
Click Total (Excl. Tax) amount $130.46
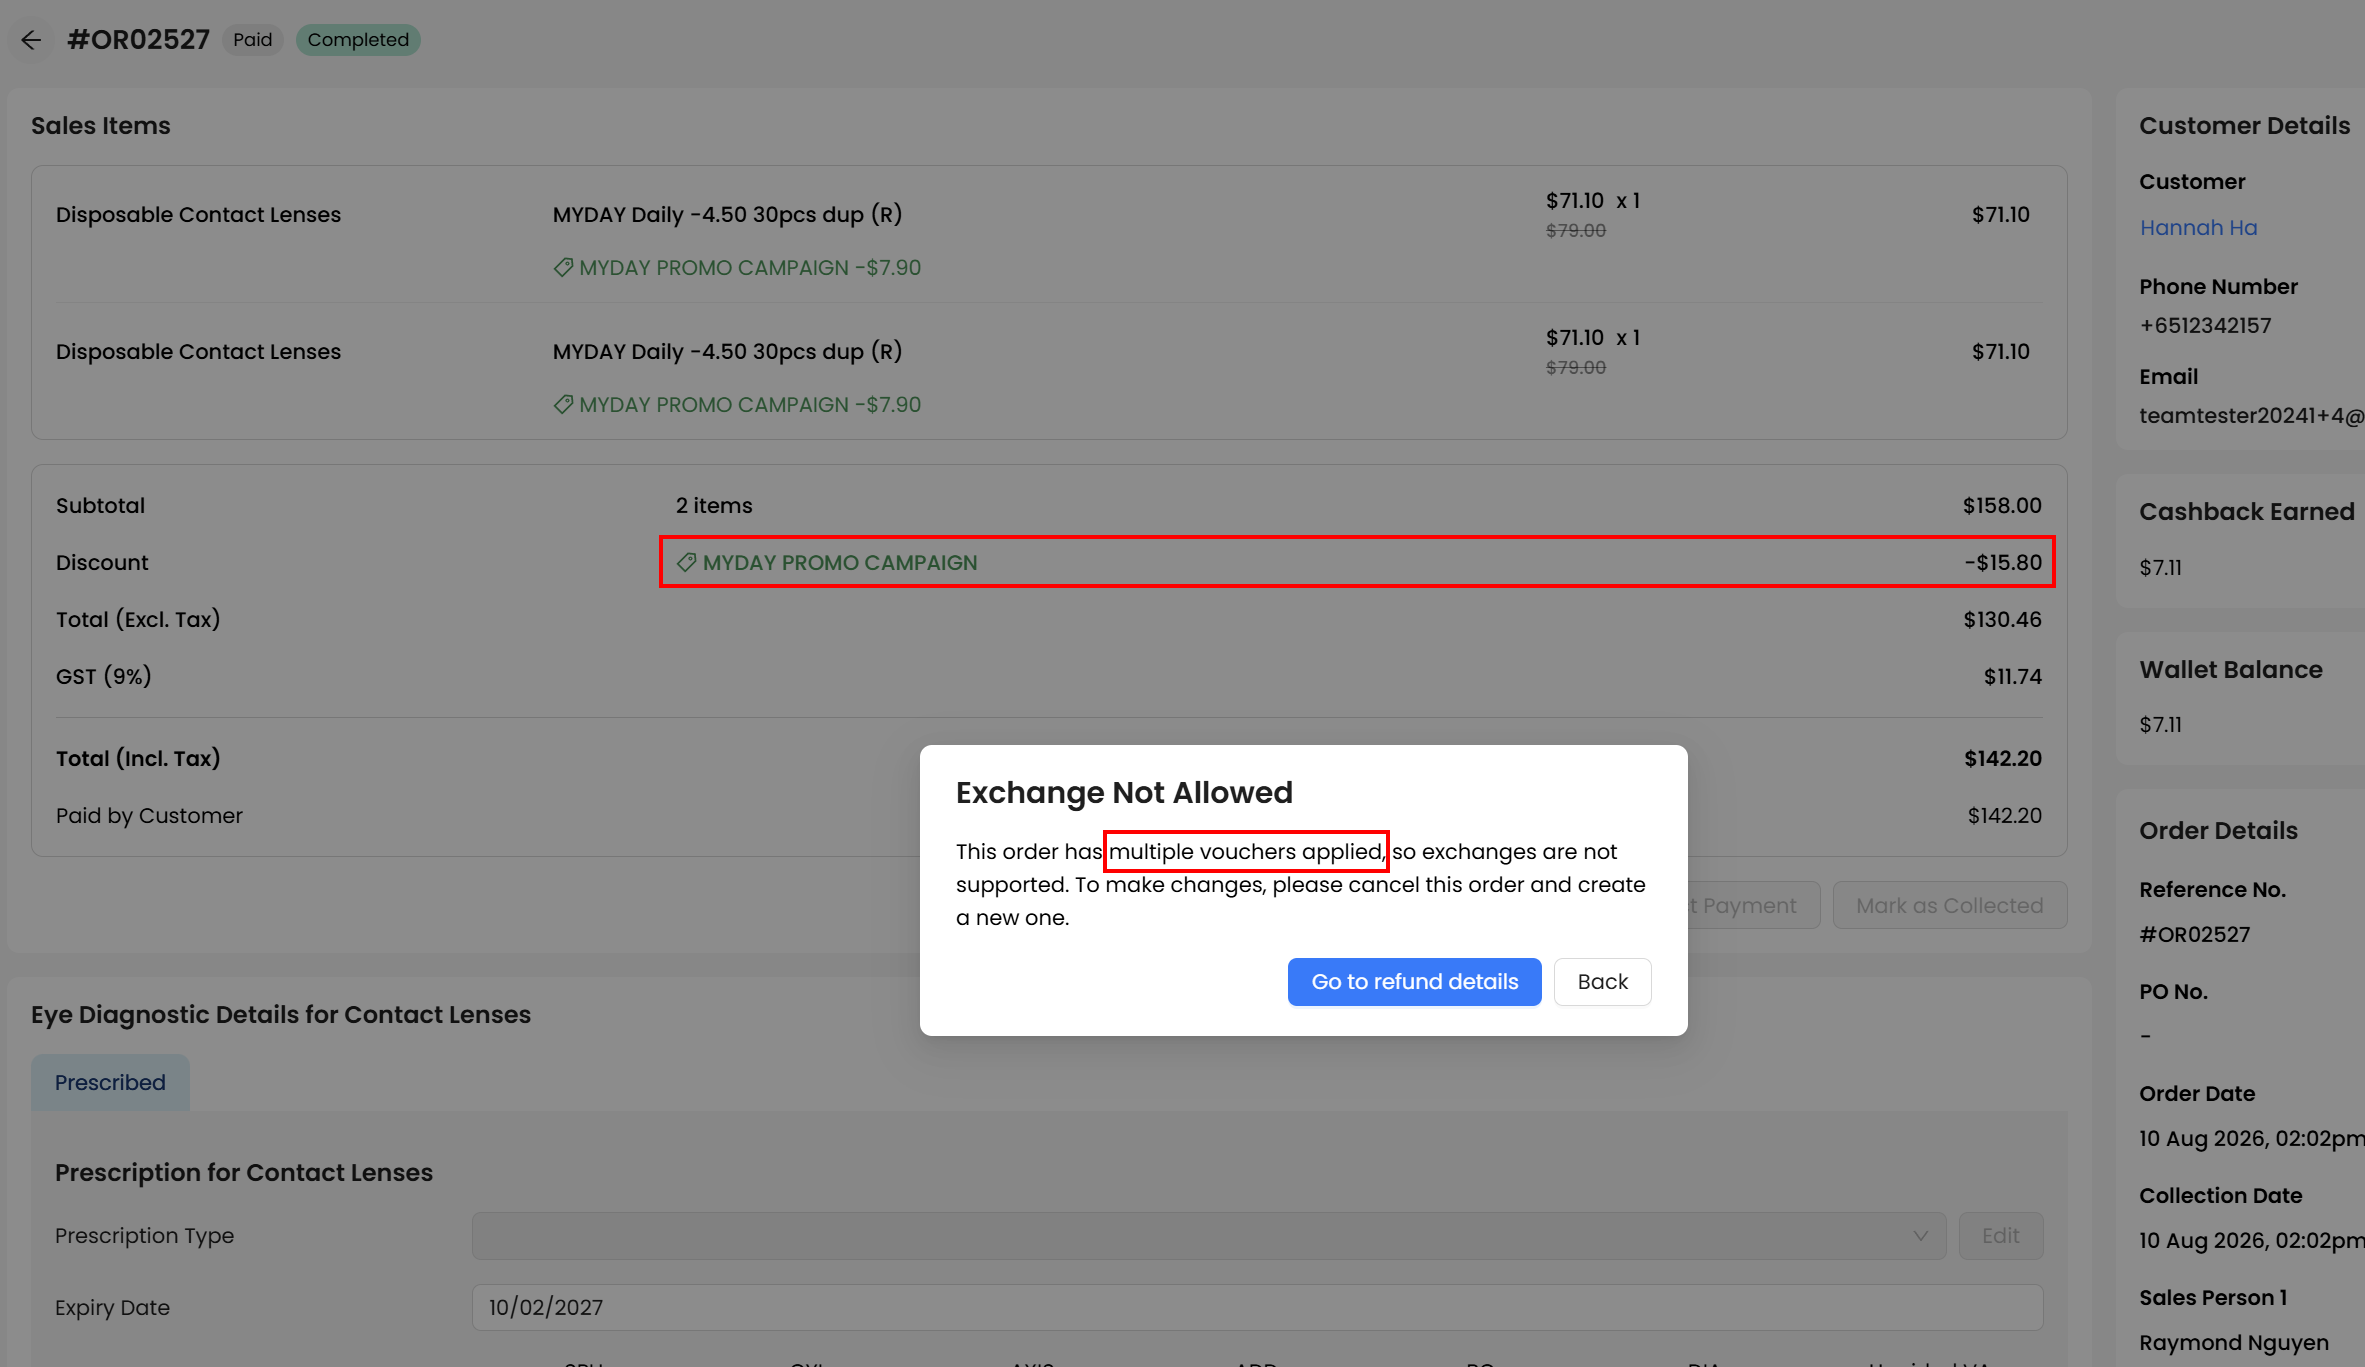click(2002, 619)
